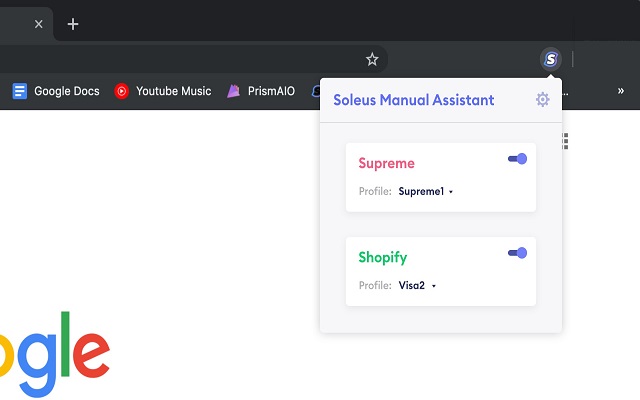Expand the Visa2 profile dropdown
Image resolution: width=640 pixels, height=400 pixels.
418,285
